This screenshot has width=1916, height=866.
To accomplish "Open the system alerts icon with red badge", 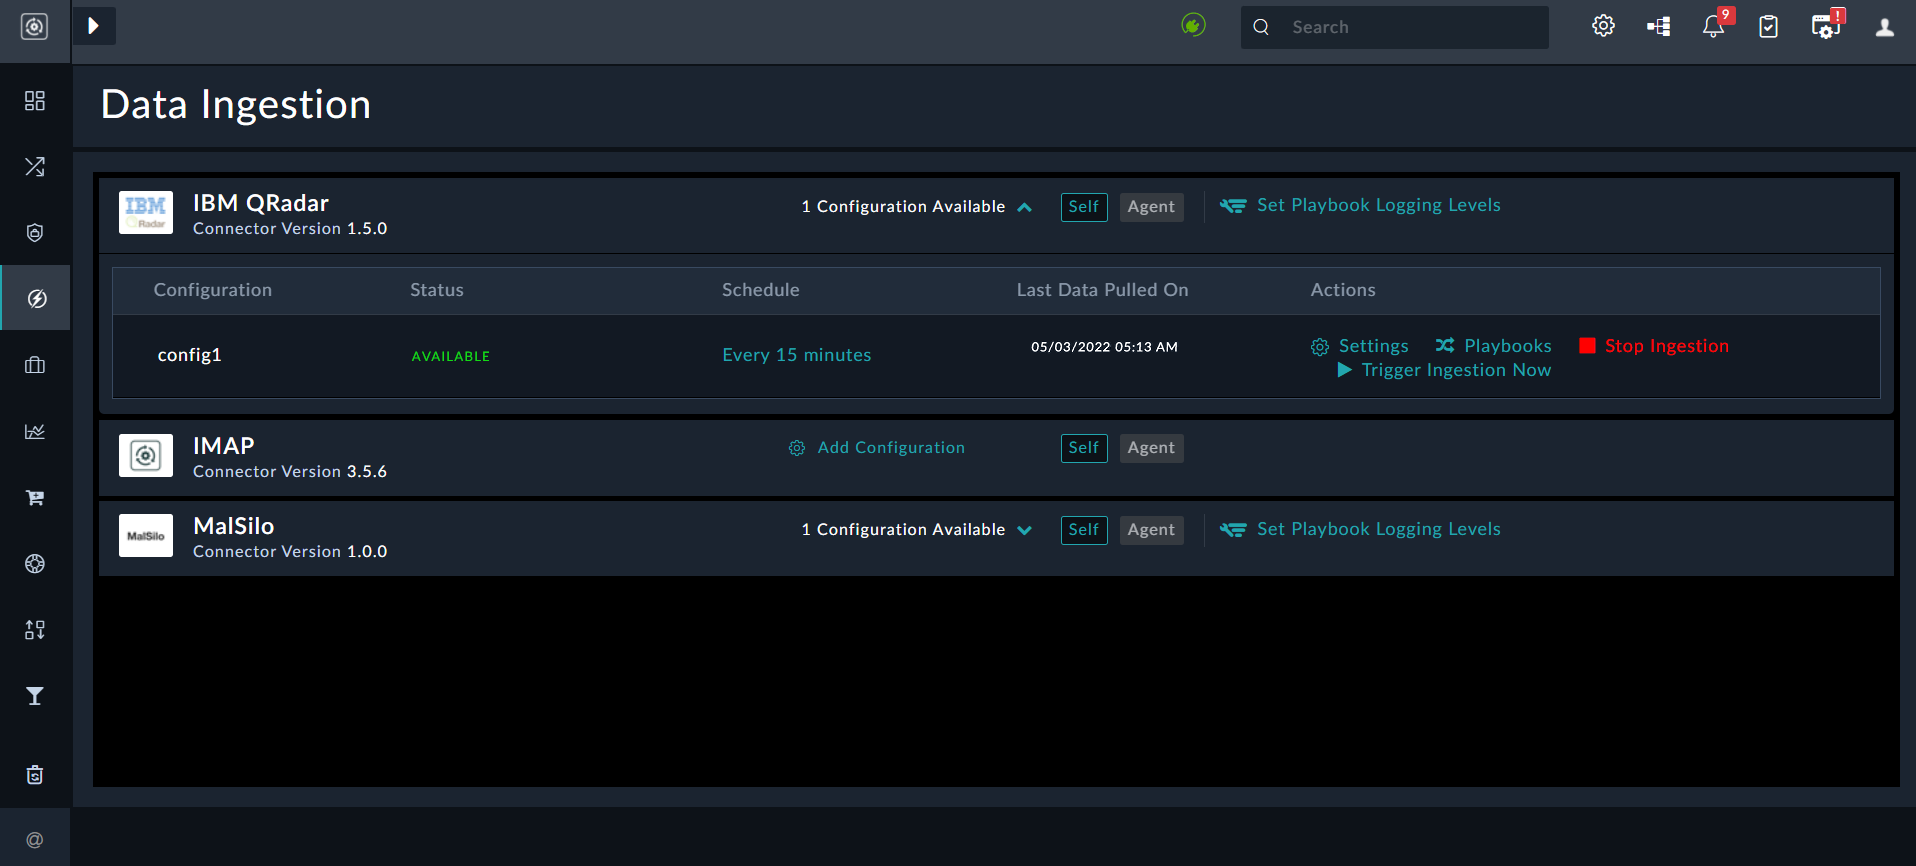I will tap(1827, 25).
